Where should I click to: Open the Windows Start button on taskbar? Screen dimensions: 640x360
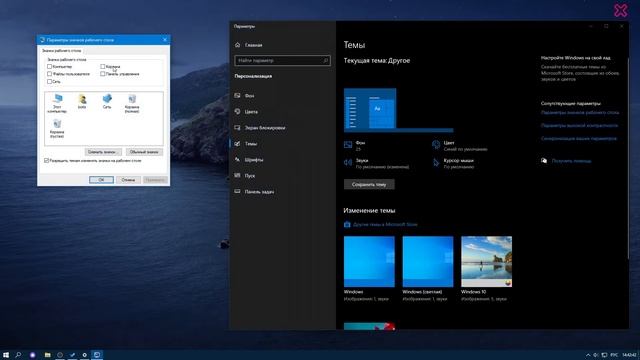tap(6, 355)
